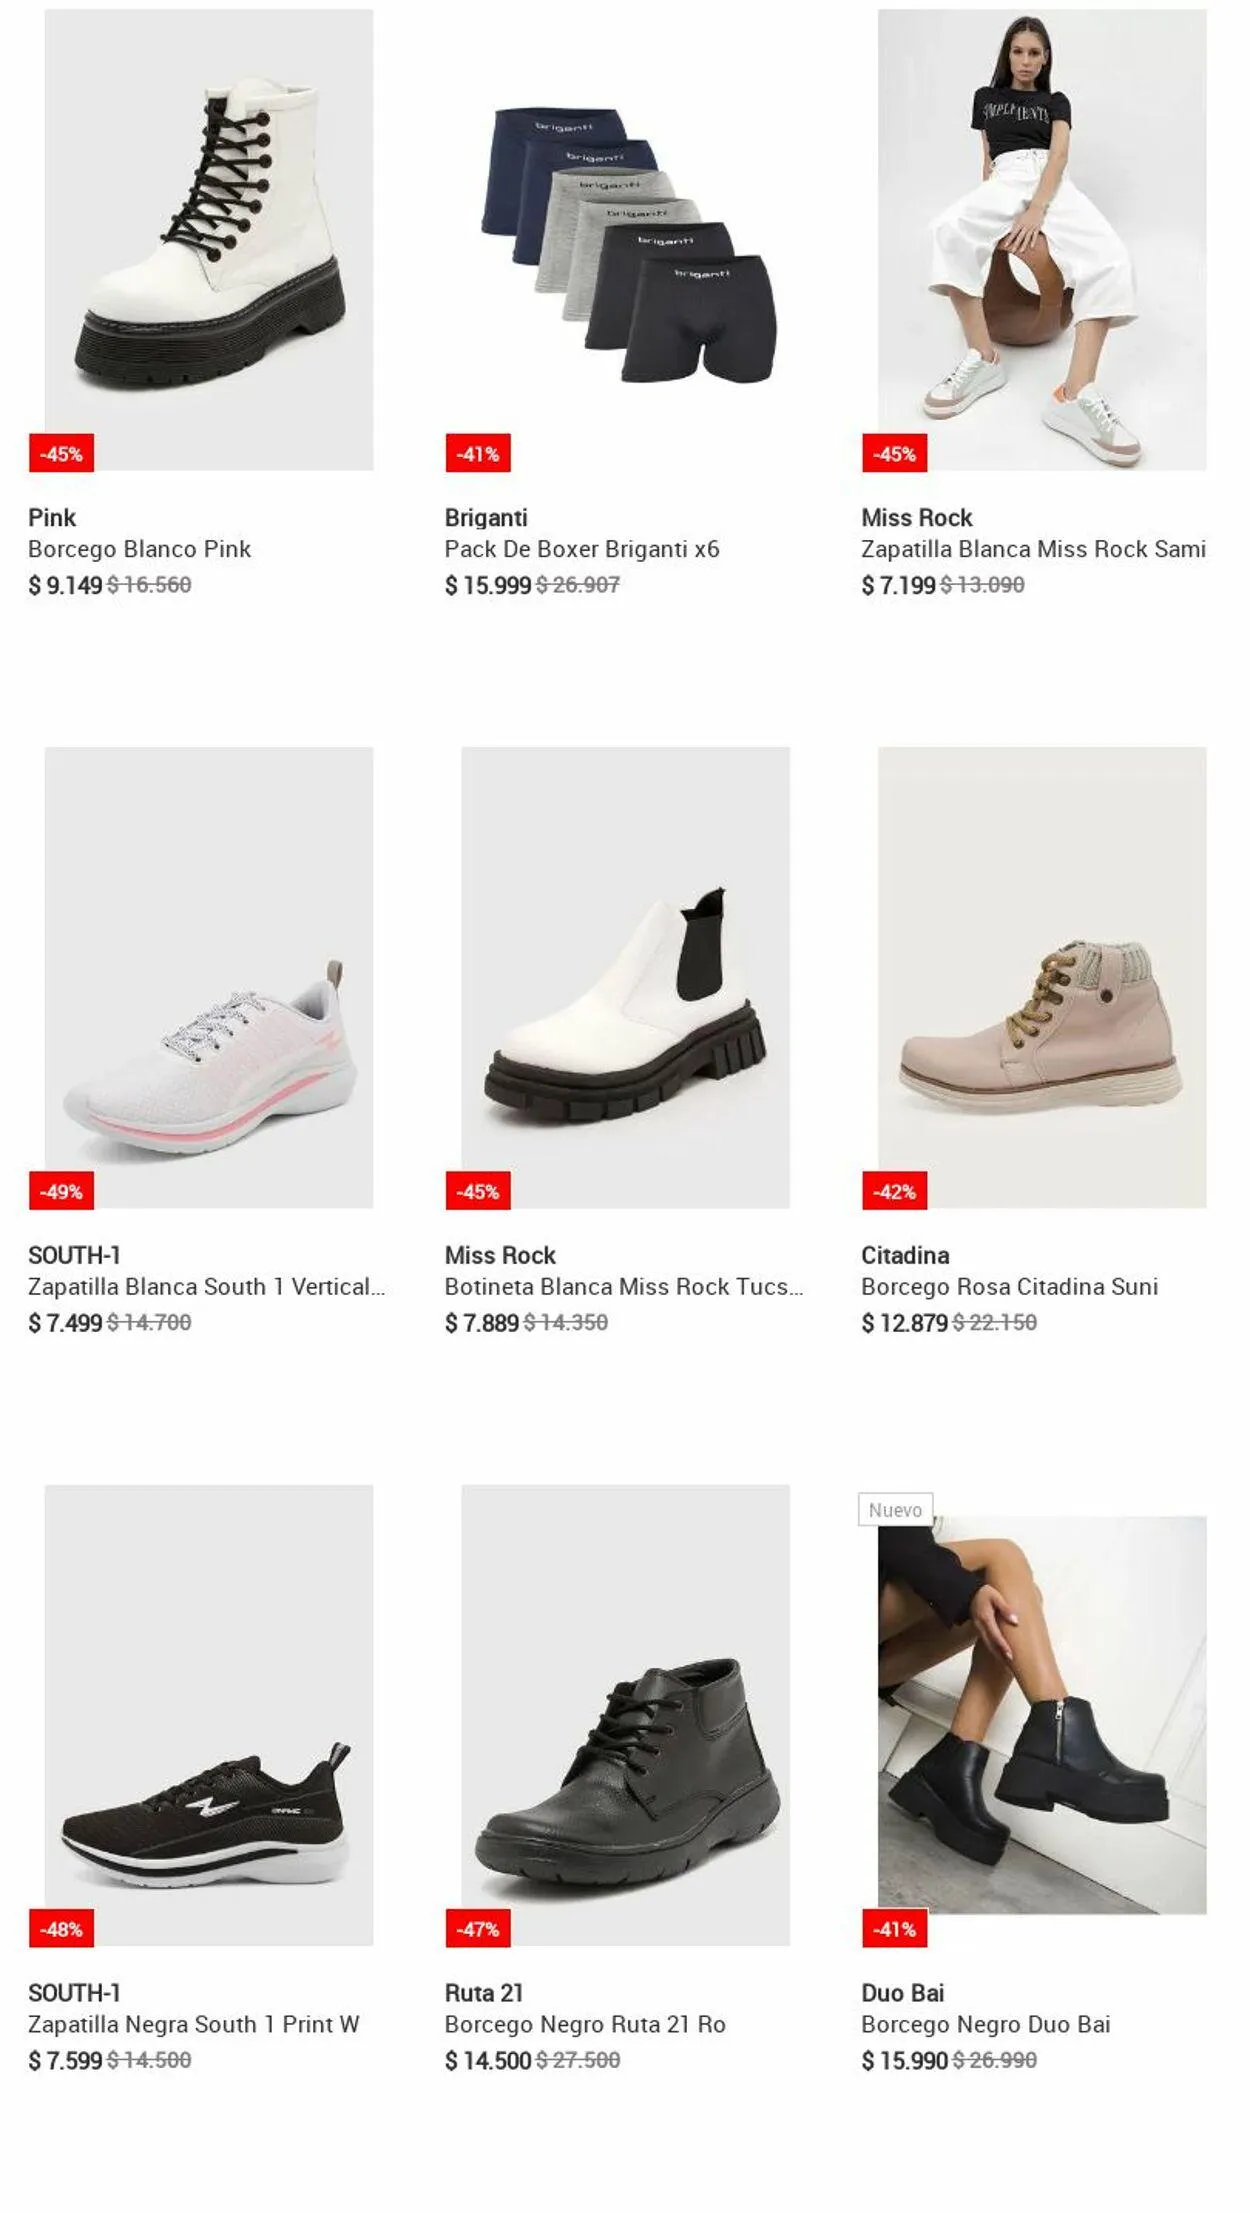The height and width of the screenshot is (2213, 1250).
Task: View the black South 1 sneaker image
Action: 209,1714
